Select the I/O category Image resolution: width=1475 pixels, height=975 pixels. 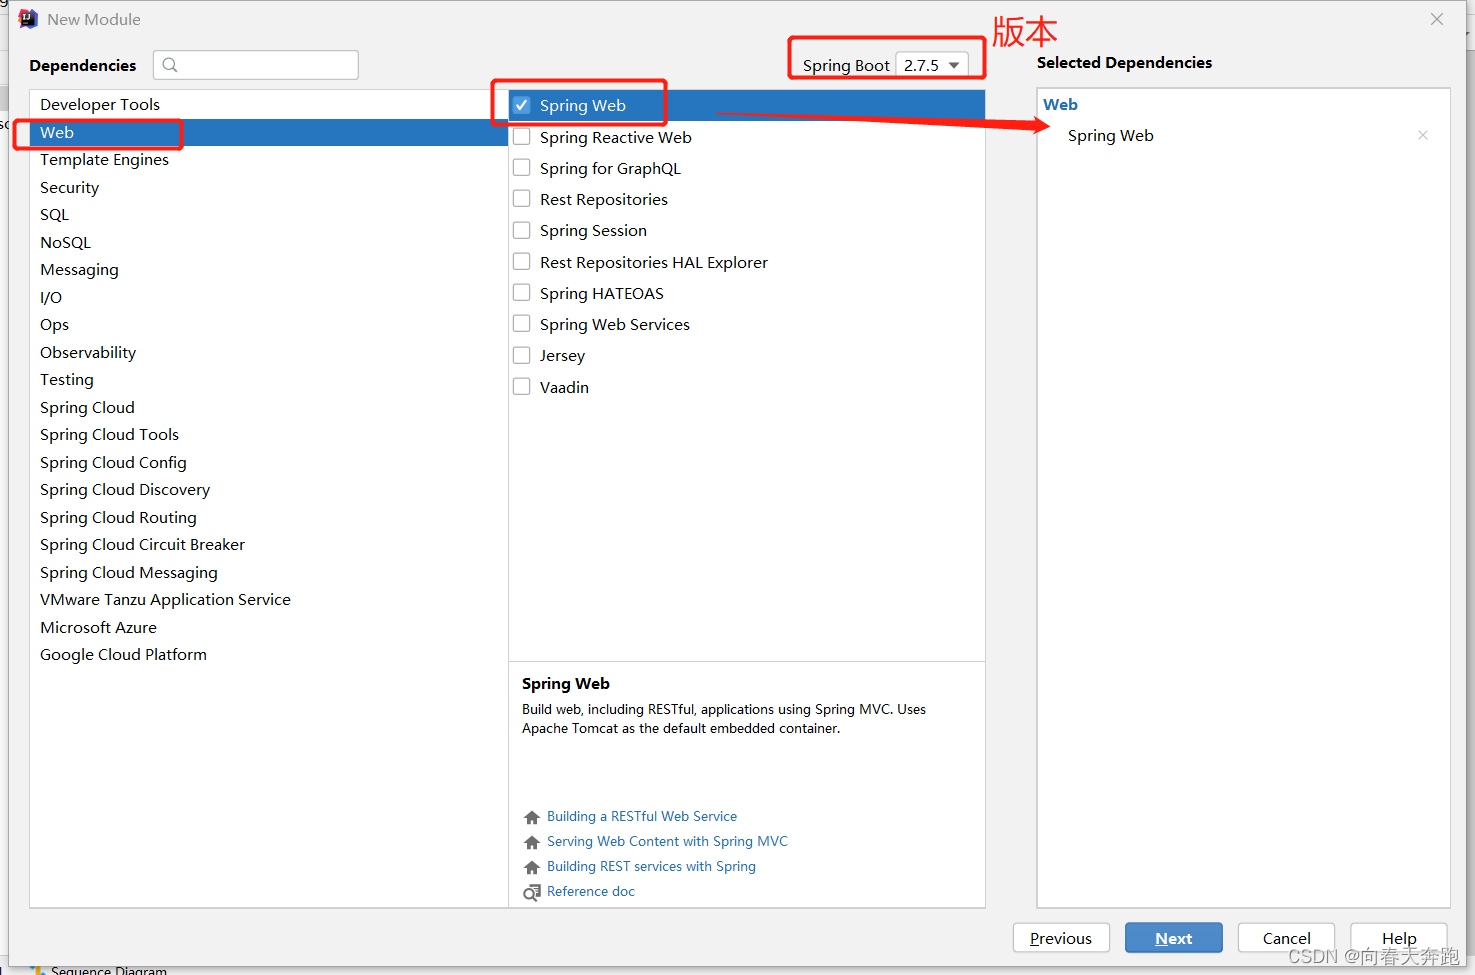tap(269, 297)
